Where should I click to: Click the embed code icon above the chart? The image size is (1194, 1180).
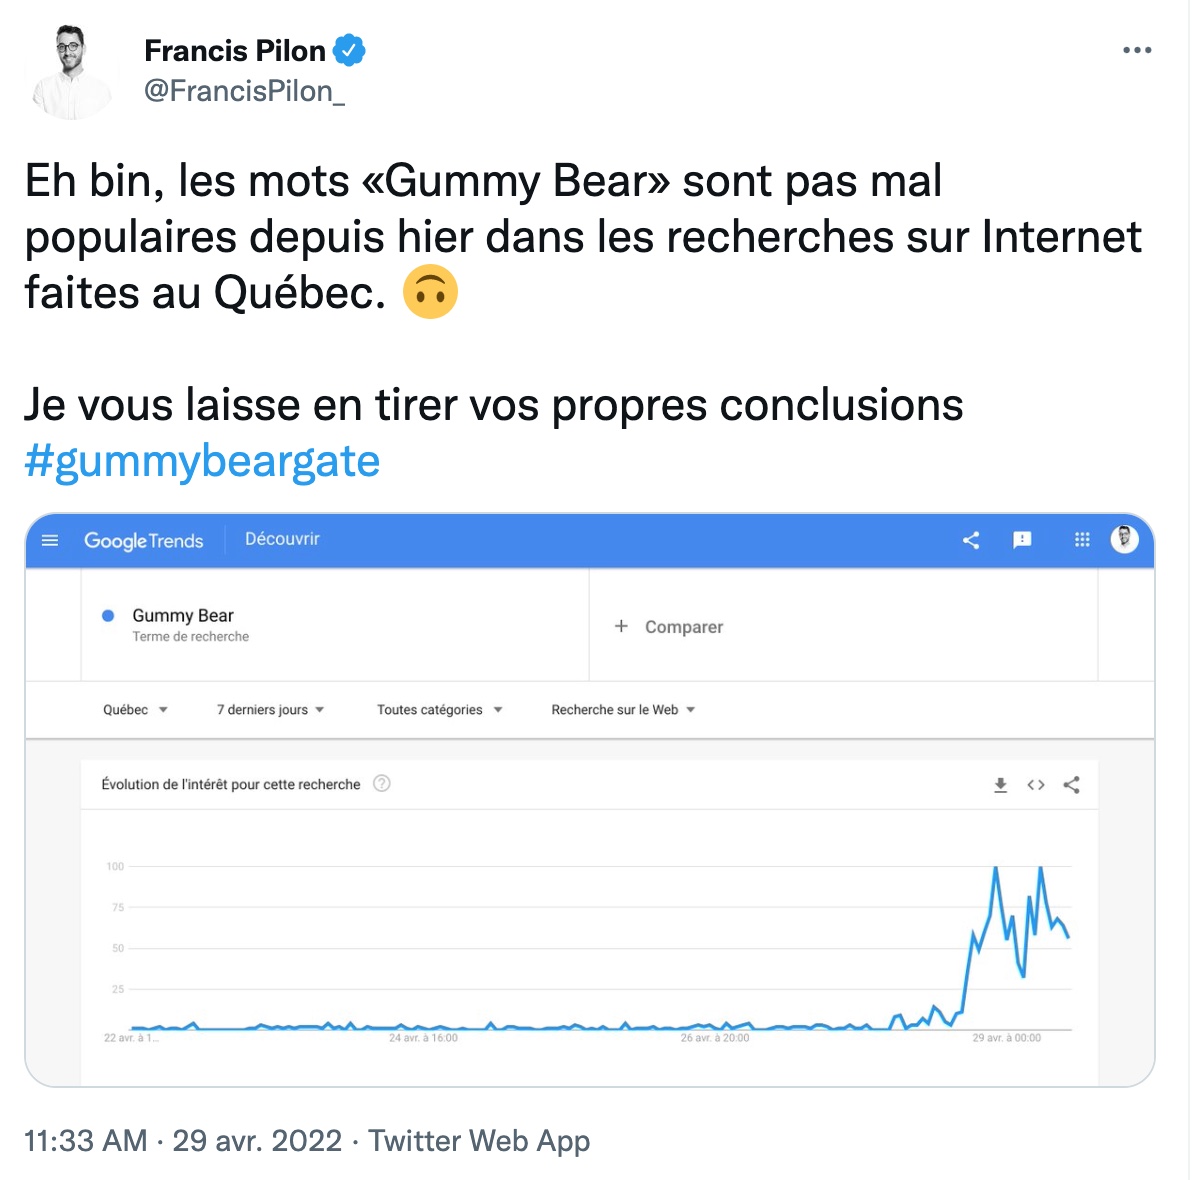(1036, 785)
